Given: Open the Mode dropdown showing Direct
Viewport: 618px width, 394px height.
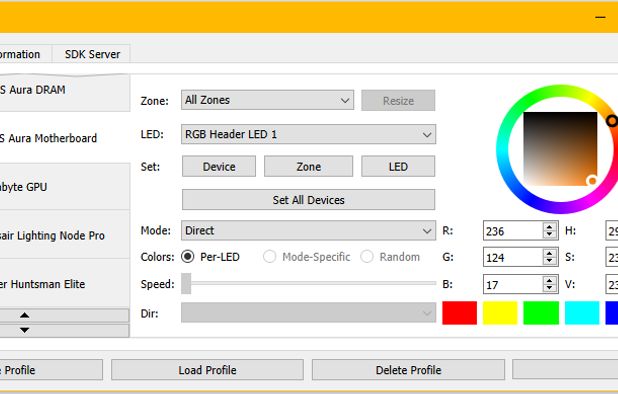Looking at the screenshot, I should [x=308, y=230].
